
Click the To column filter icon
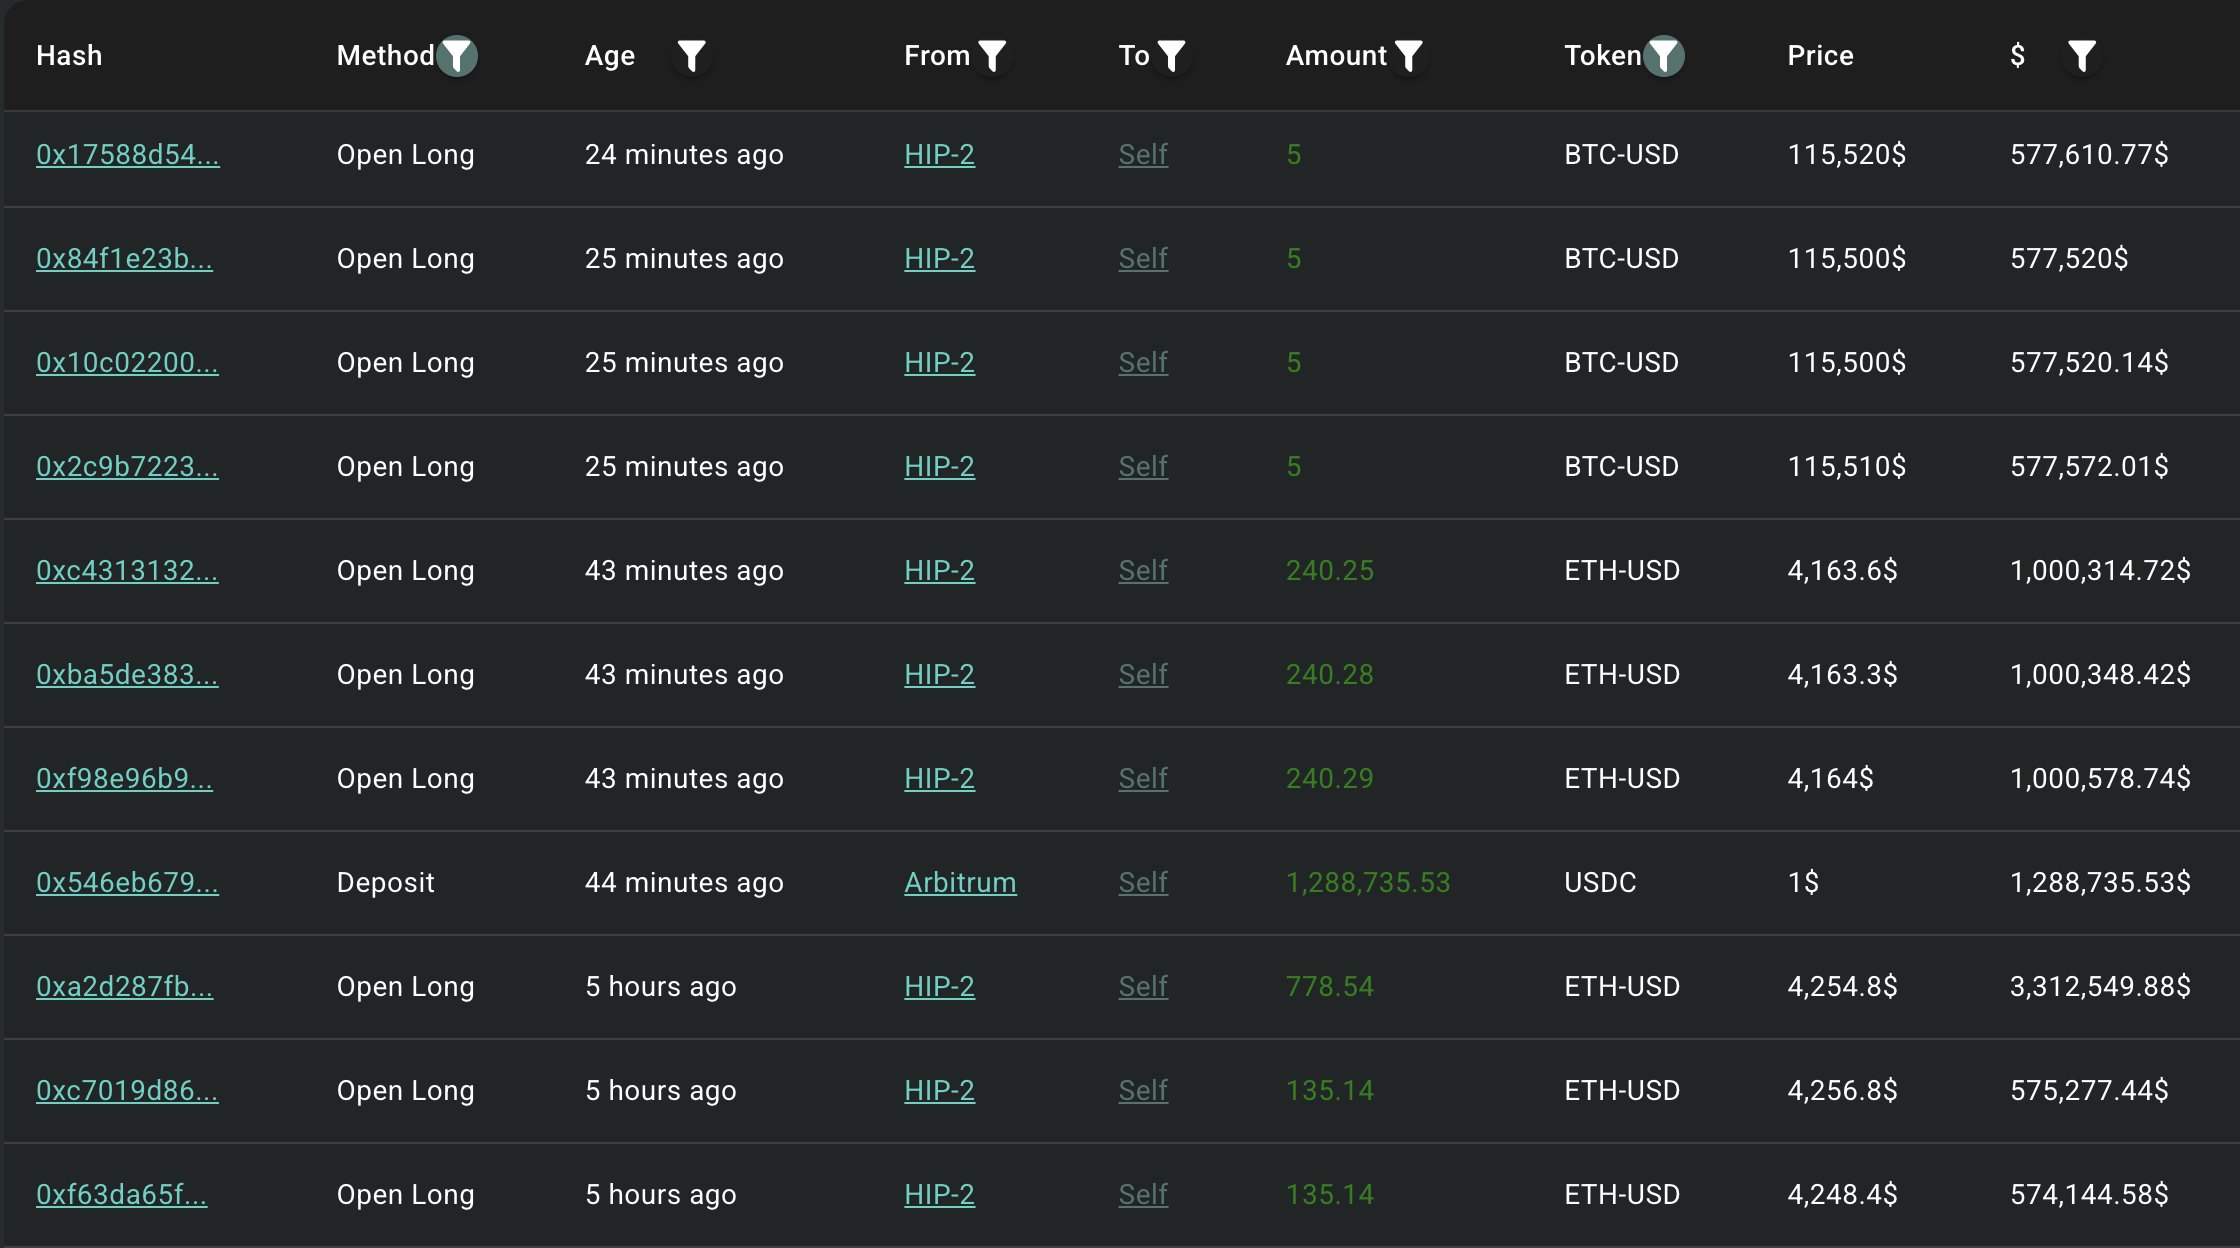[1171, 56]
